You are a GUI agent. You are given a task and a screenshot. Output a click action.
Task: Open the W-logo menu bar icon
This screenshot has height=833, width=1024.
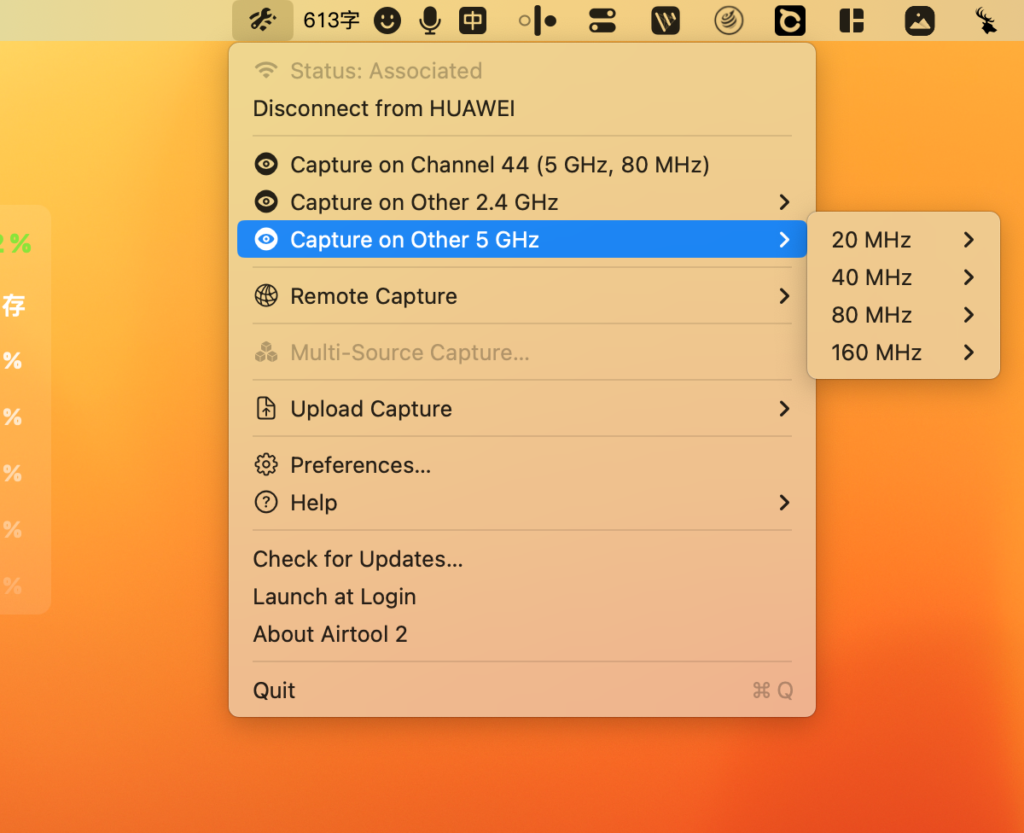665,20
